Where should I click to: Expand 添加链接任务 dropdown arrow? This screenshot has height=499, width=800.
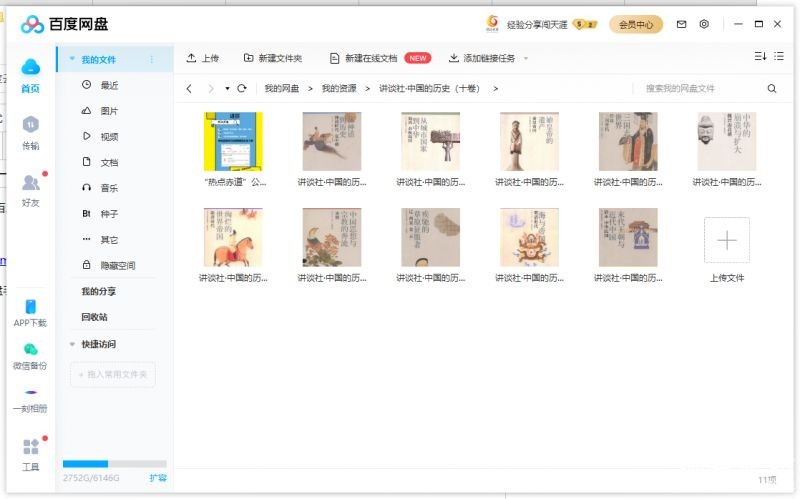pyautogui.click(x=526, y=59)
